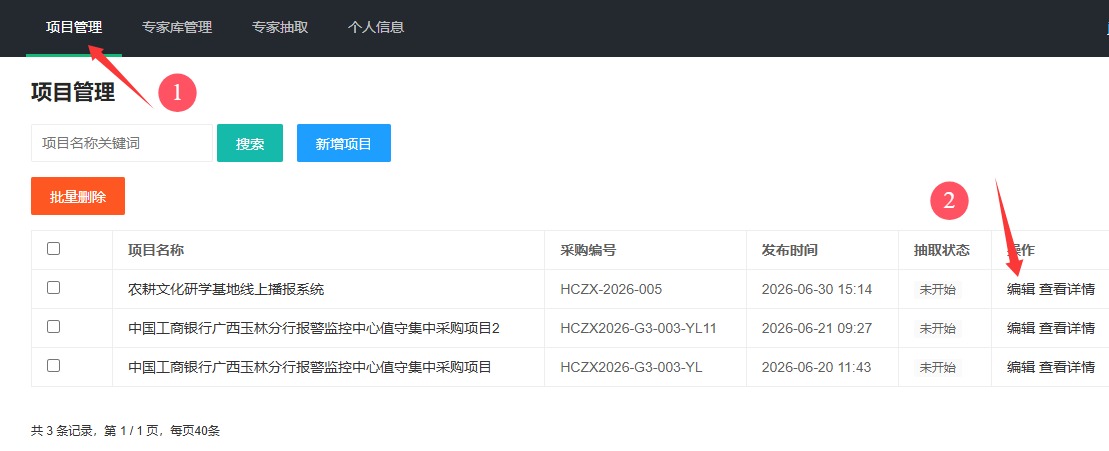Click the green 搜索 button

[x=250, y=144]
